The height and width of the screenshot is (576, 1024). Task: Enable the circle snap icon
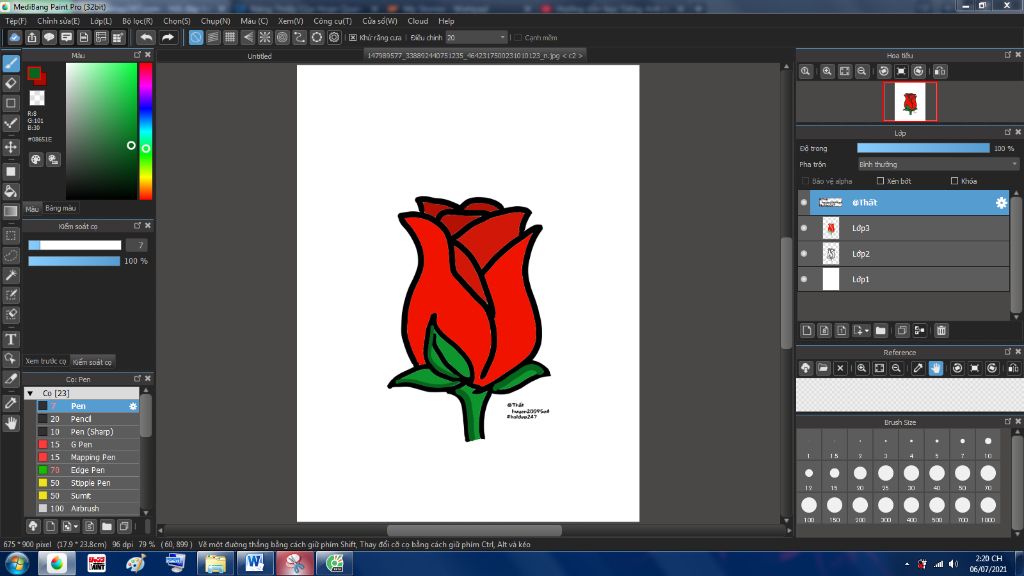282,37
